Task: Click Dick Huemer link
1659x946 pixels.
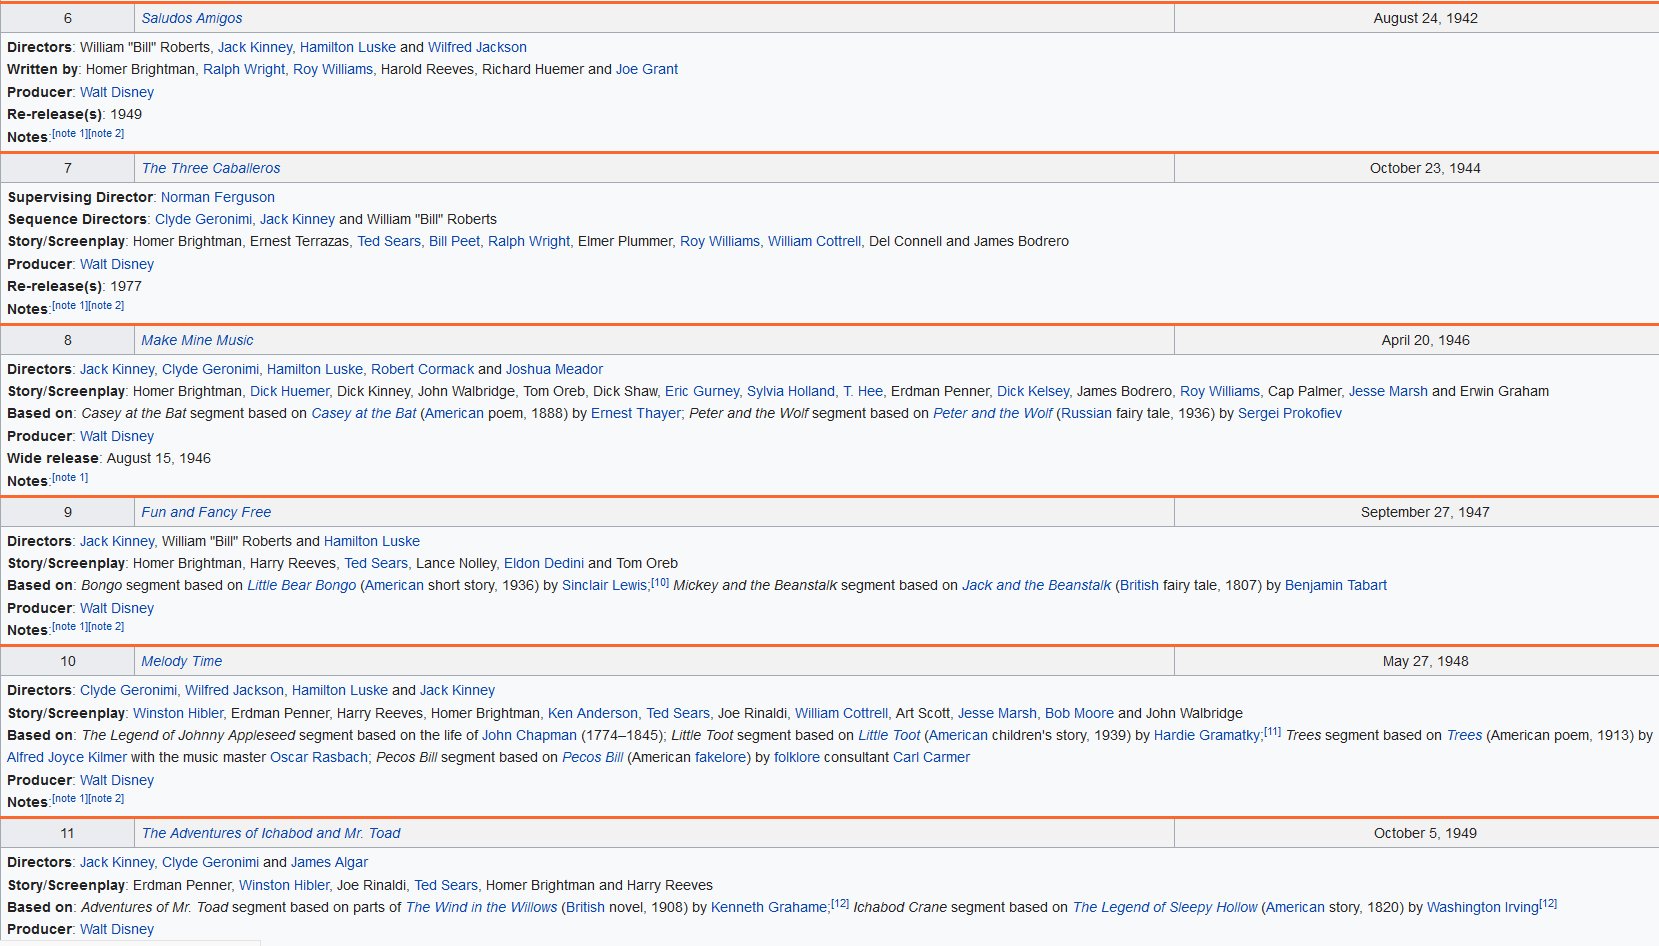Action: tap(289, 391)
